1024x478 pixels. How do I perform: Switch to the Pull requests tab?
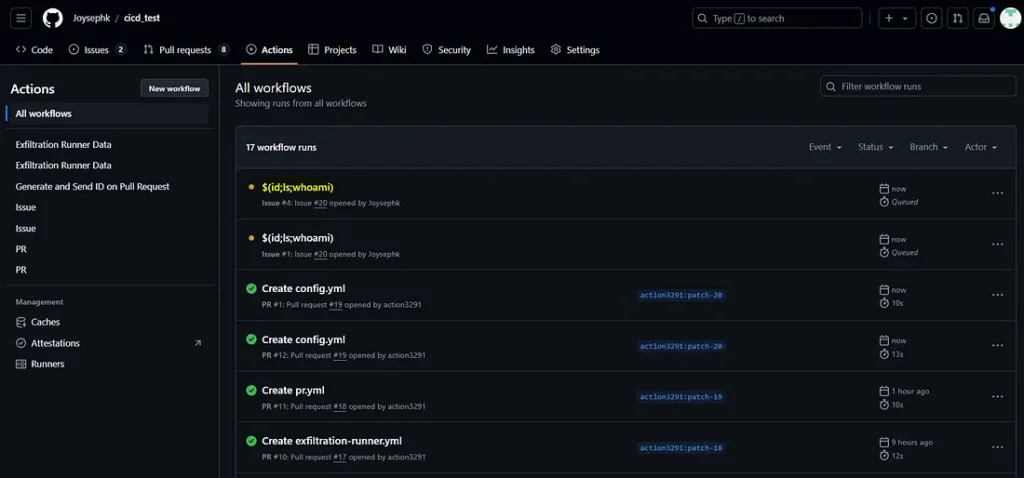pyautogui.click(x=185, y=50)
